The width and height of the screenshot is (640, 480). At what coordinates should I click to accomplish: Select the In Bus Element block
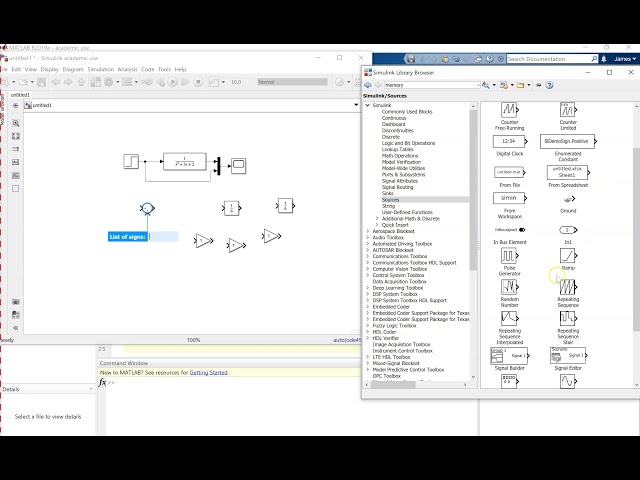tap(510, 230)
